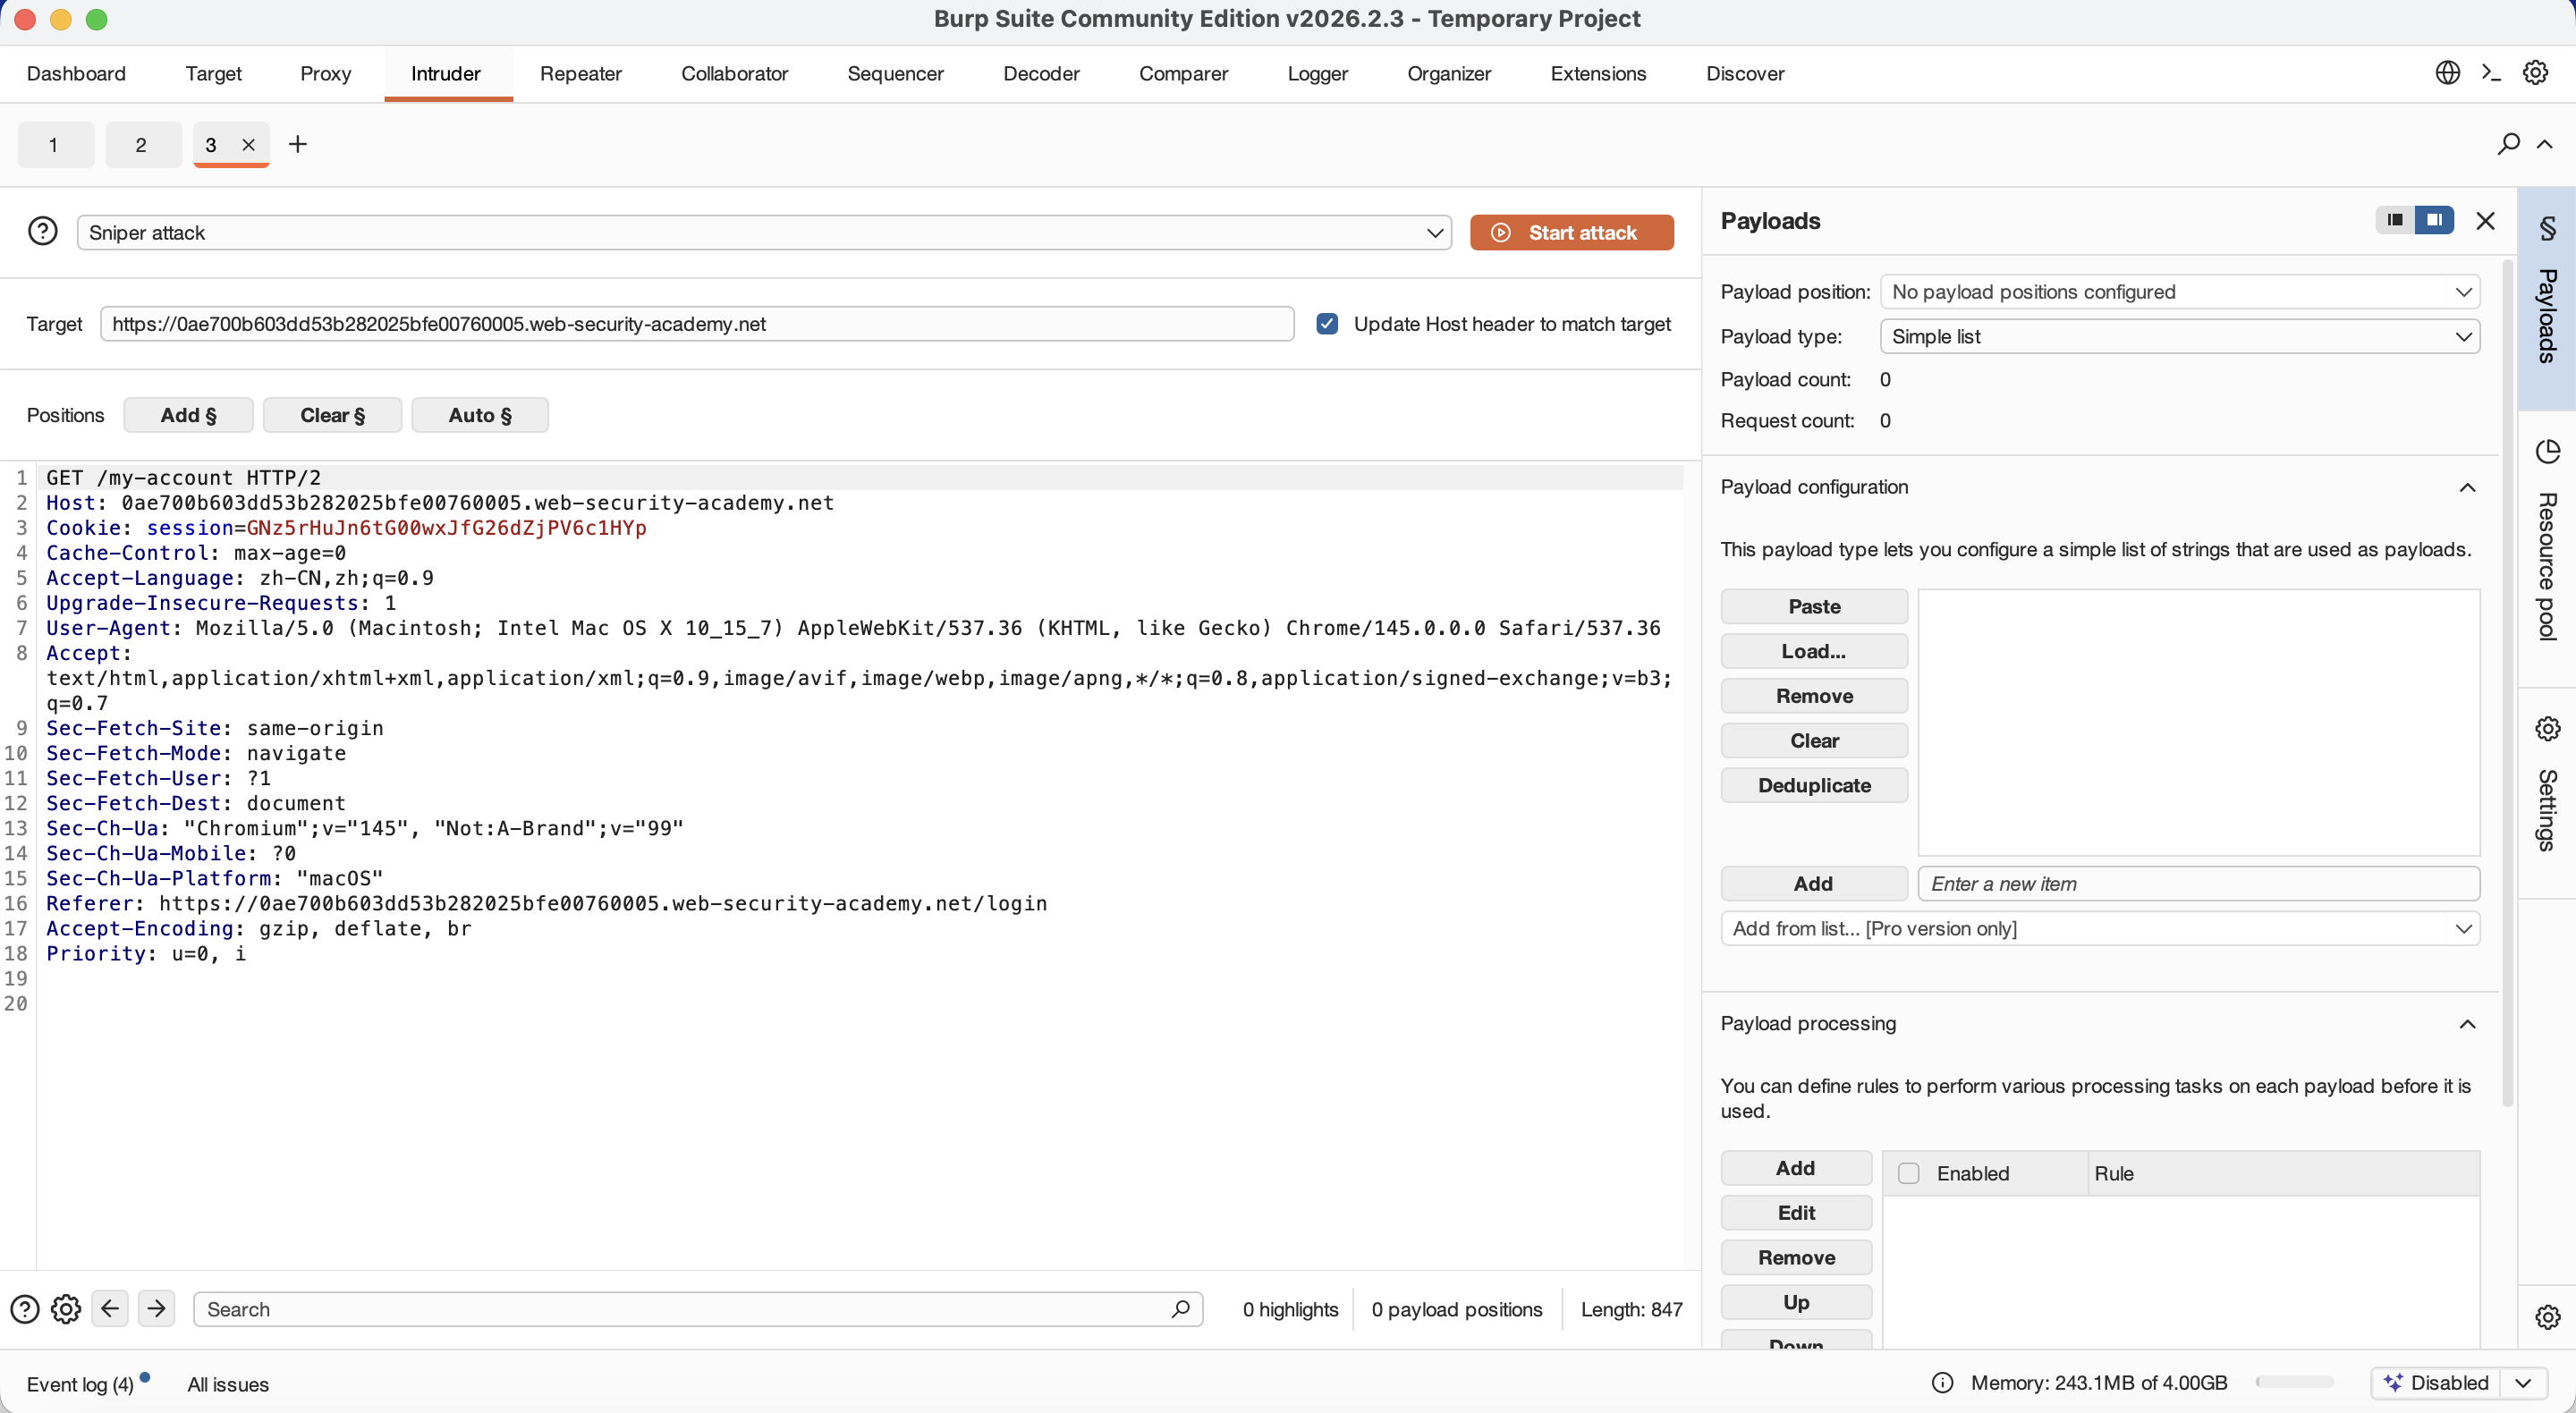Click the GET /my-account request line
The height and width of the screenshot is (1413, 2576).
tap(184, 478)
